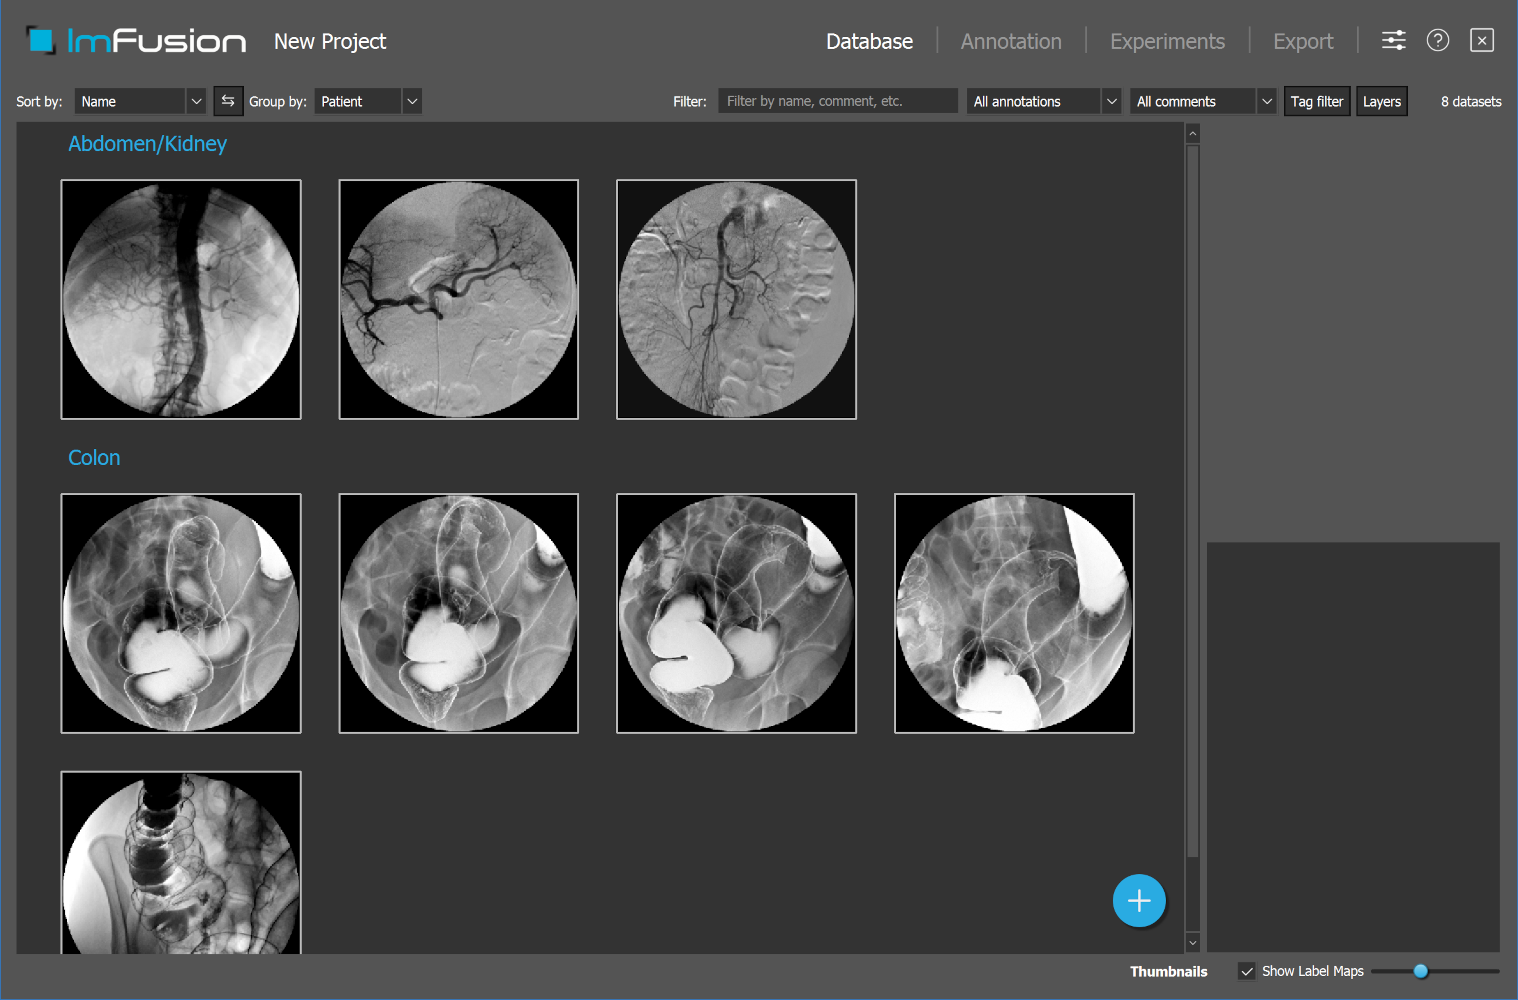Open the Group by Patient dropdown

pyautogui.click(x=368, y=101)
